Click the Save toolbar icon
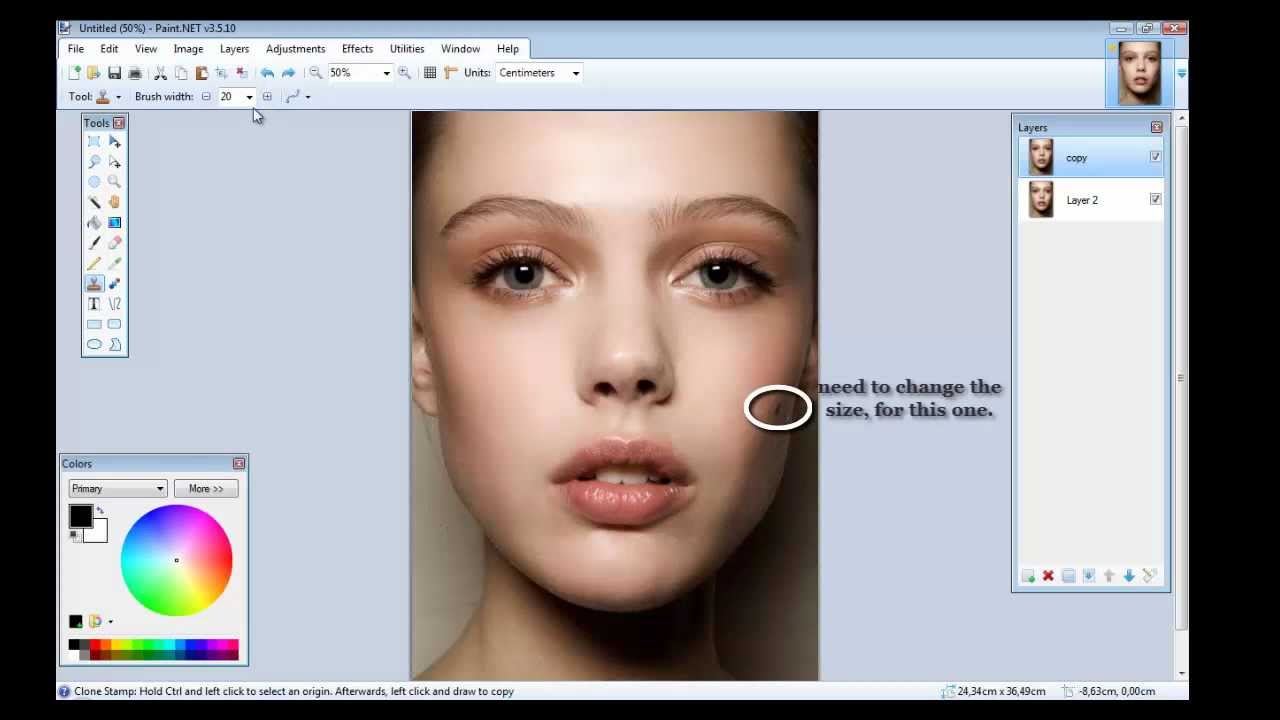 [114, 73]
